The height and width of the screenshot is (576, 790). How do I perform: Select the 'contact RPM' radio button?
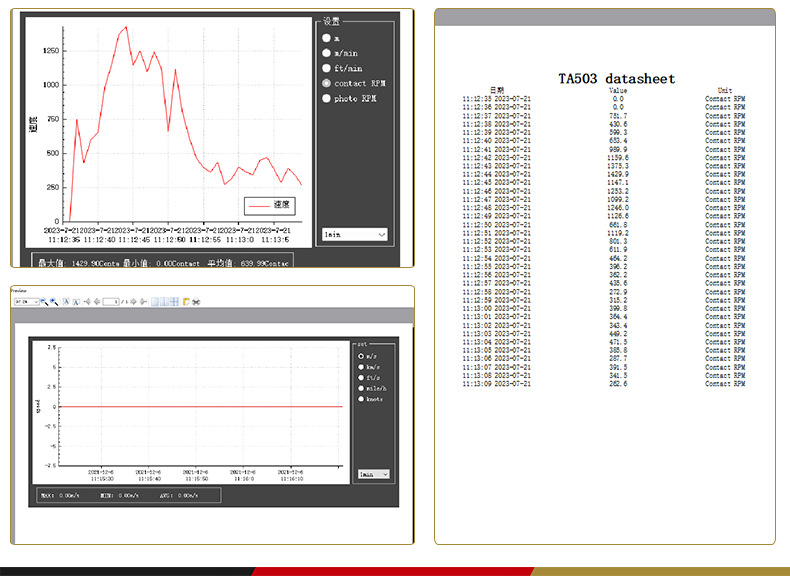click(326, 83)
